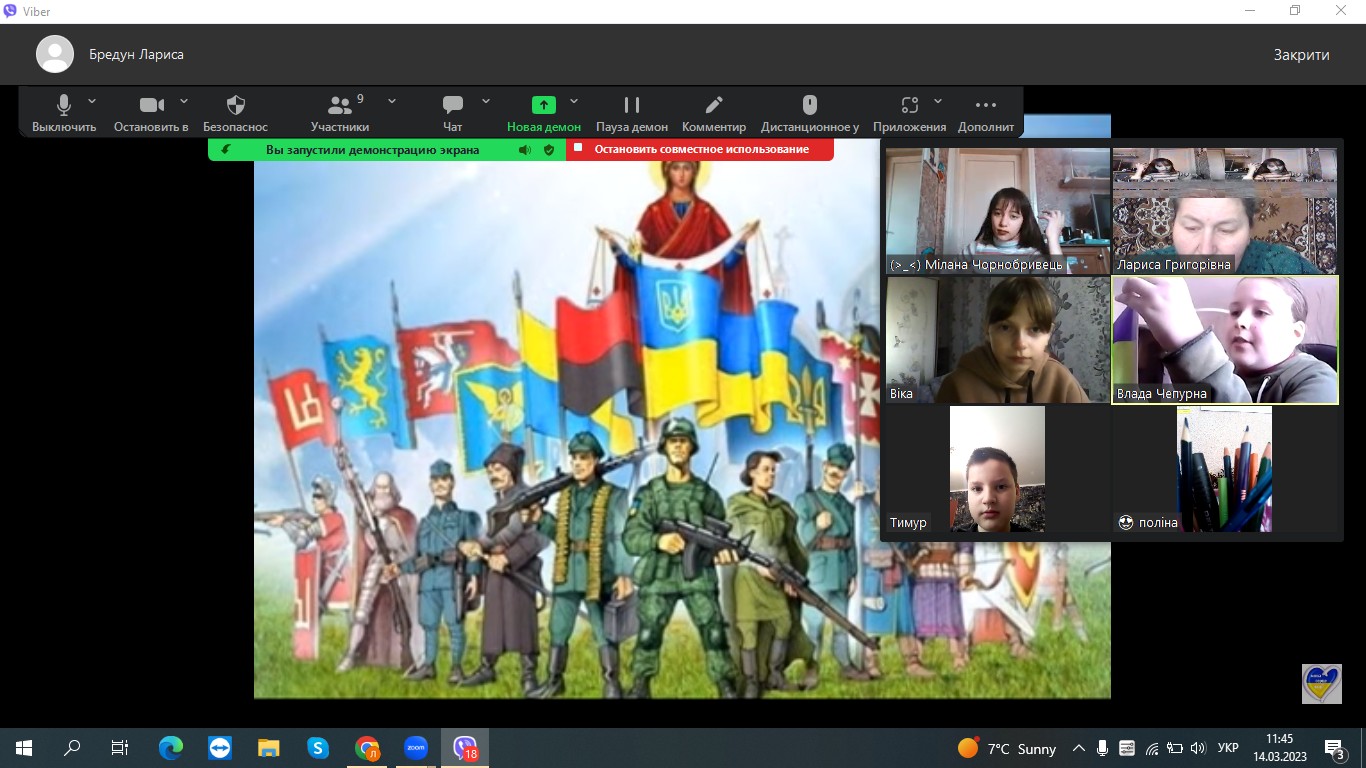Viewport: 1366px width, 768px height.
Task: Open the video options arrow
Action: coord(184,101)
